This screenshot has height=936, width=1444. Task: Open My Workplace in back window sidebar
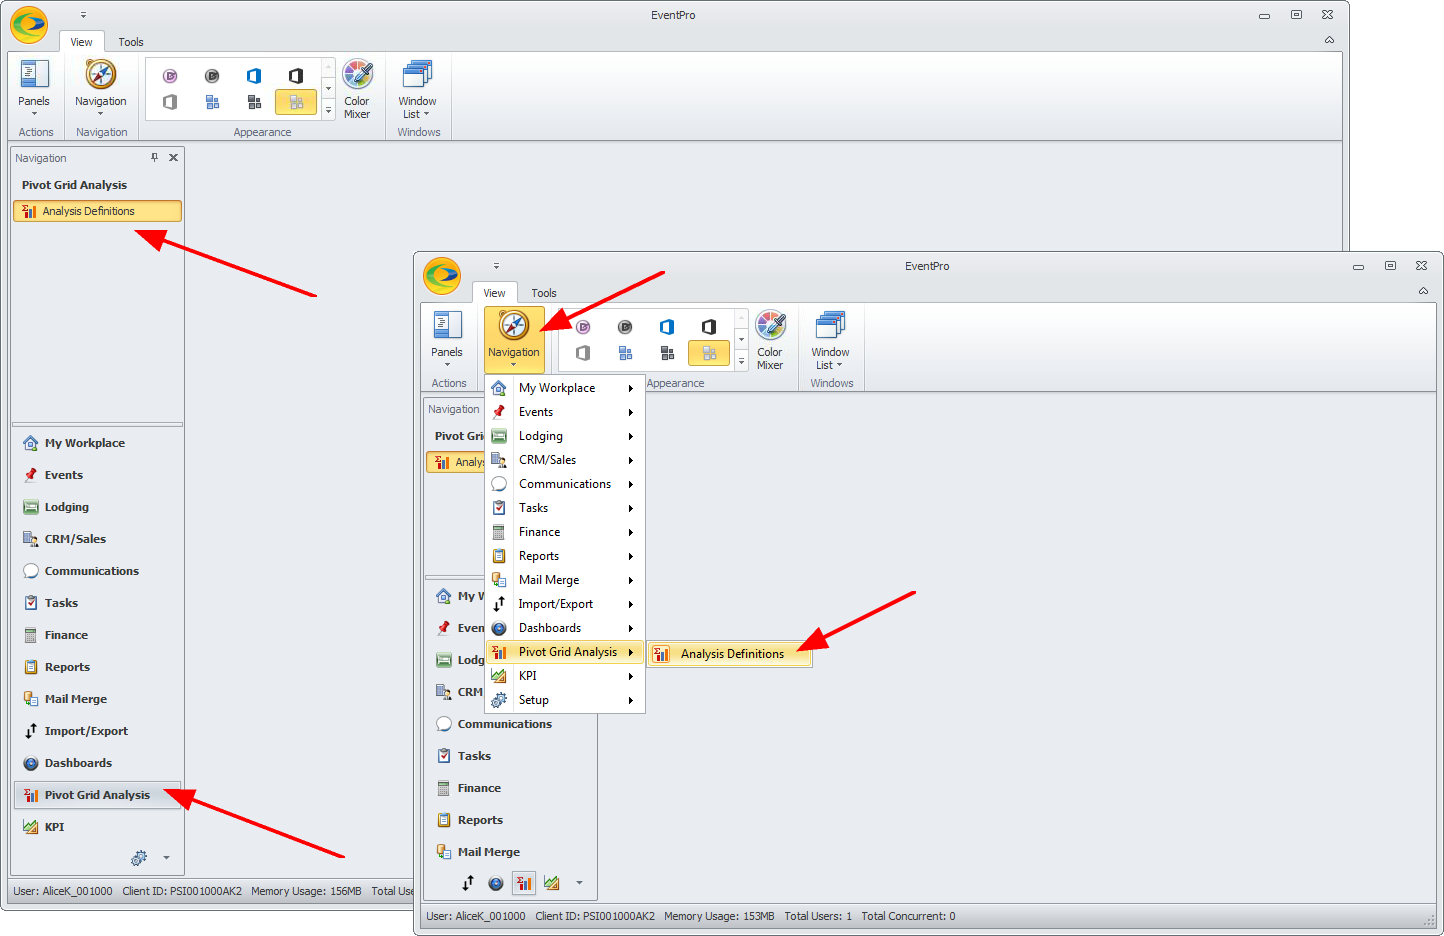click(x=97, y=443)
